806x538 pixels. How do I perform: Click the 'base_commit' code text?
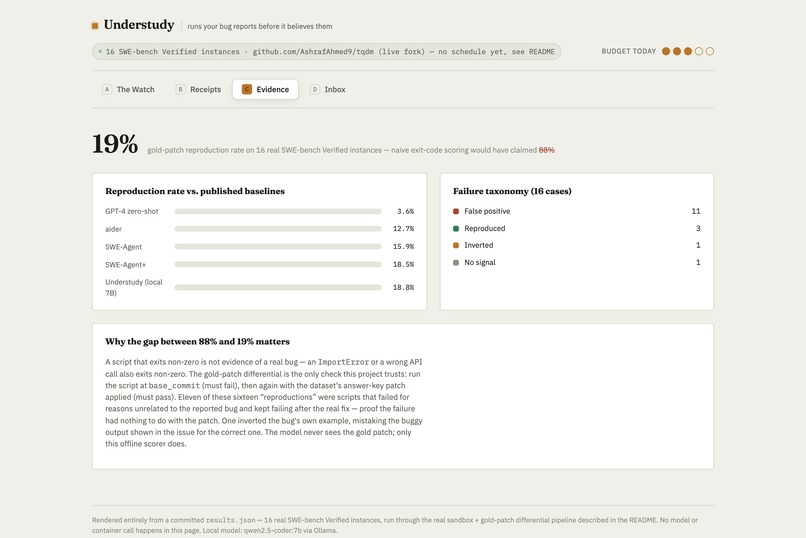[174, 385]
